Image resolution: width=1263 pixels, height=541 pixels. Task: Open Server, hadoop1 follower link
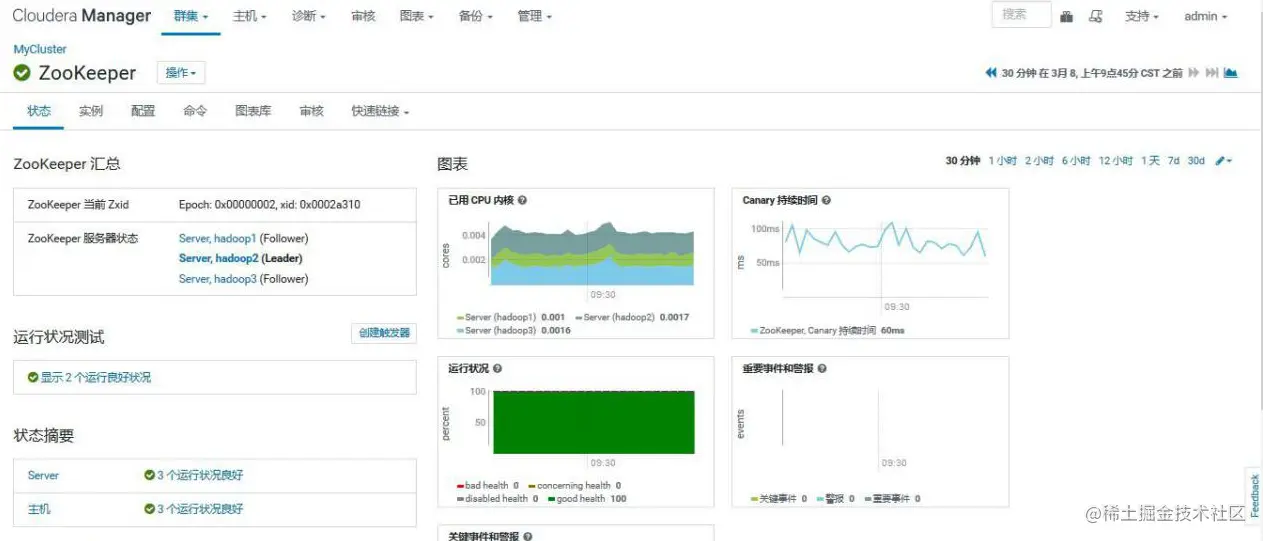(x=218, y=238)
